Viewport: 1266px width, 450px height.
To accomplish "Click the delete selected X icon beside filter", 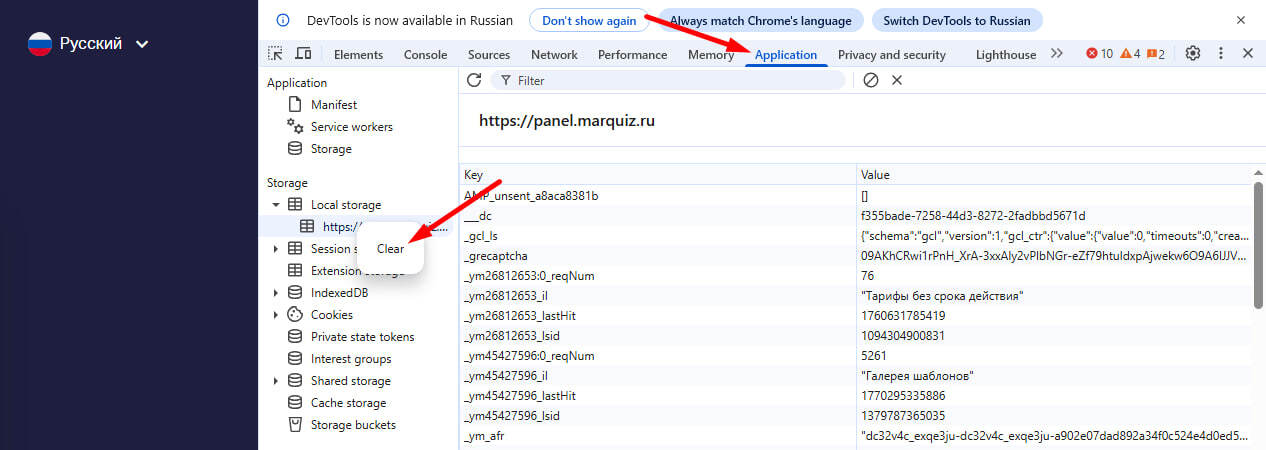I will (x=897, y=80).
